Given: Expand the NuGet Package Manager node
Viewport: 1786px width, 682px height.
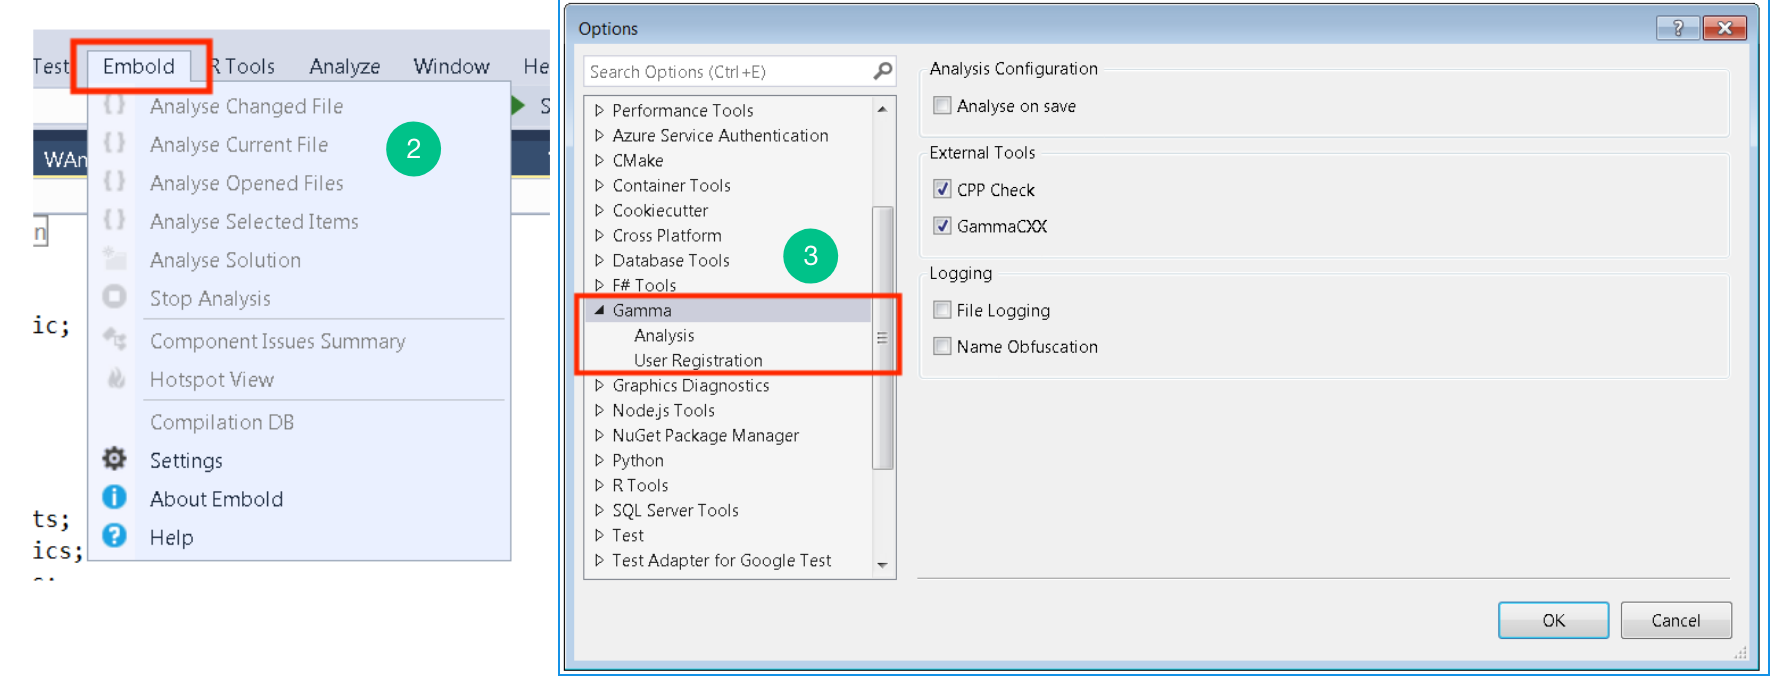Looking at the screenshot, I should 599,435.
